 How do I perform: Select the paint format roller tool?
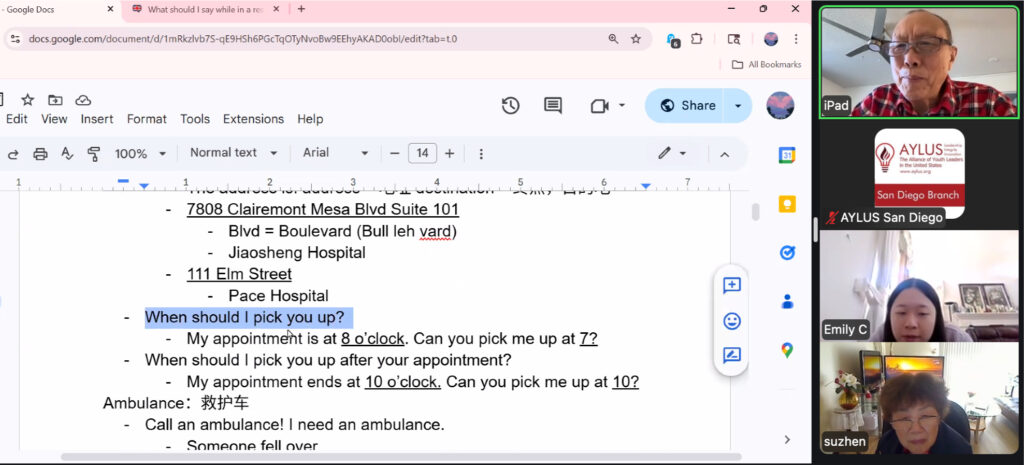point(94,154)
